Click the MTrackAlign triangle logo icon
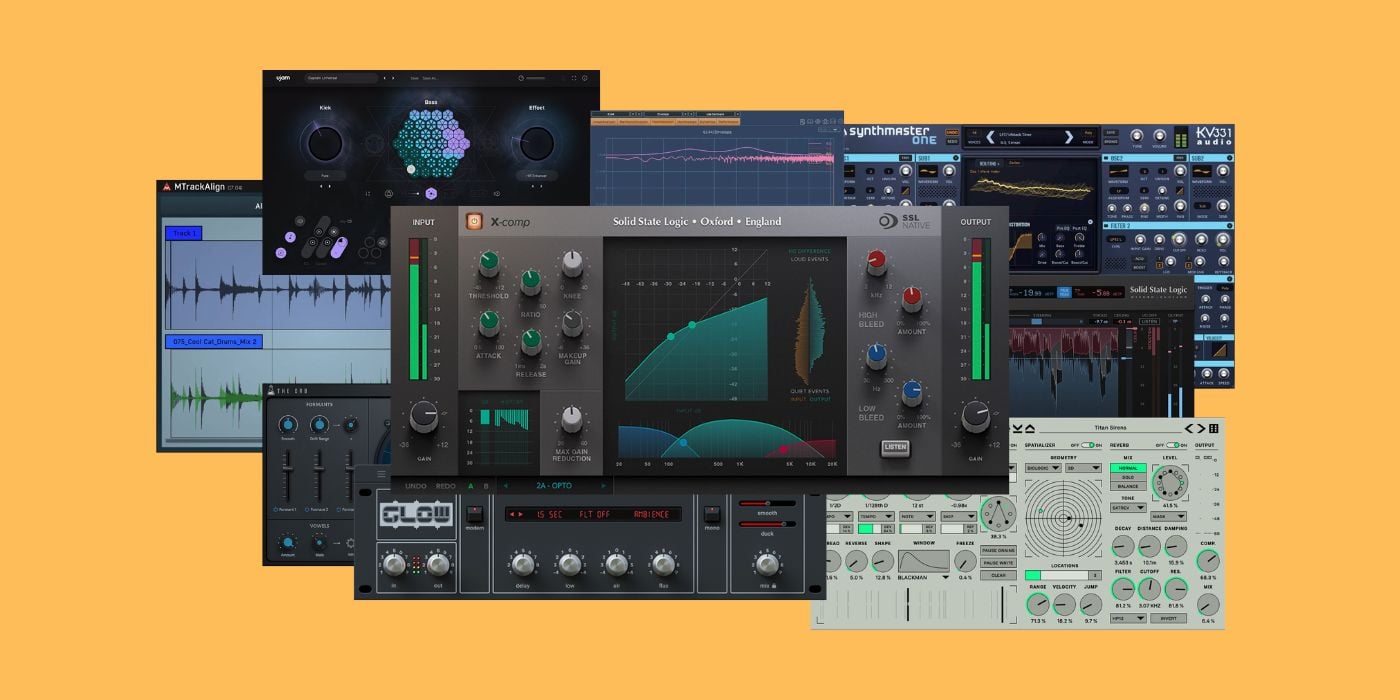 click(167, 187)
